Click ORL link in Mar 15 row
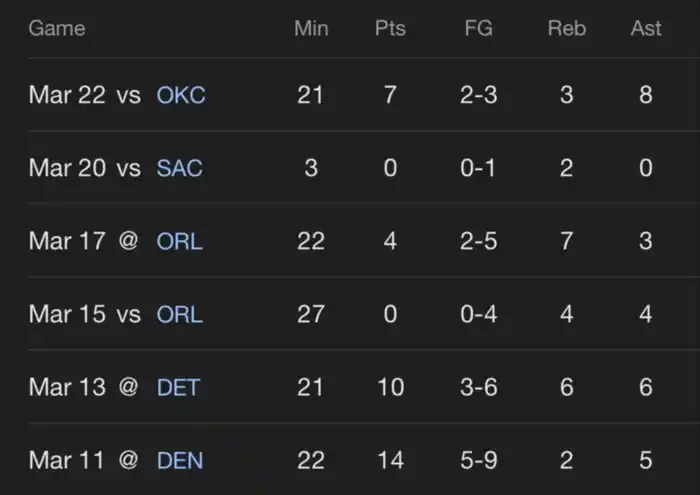This screenshot has width=700, height=495. click(x=179, y=314)
